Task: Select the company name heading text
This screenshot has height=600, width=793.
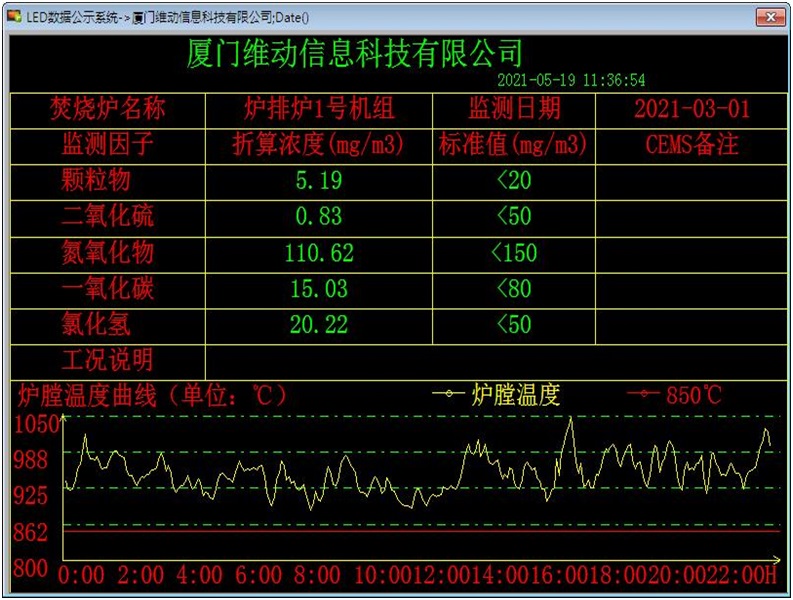Action: point(355,53)
